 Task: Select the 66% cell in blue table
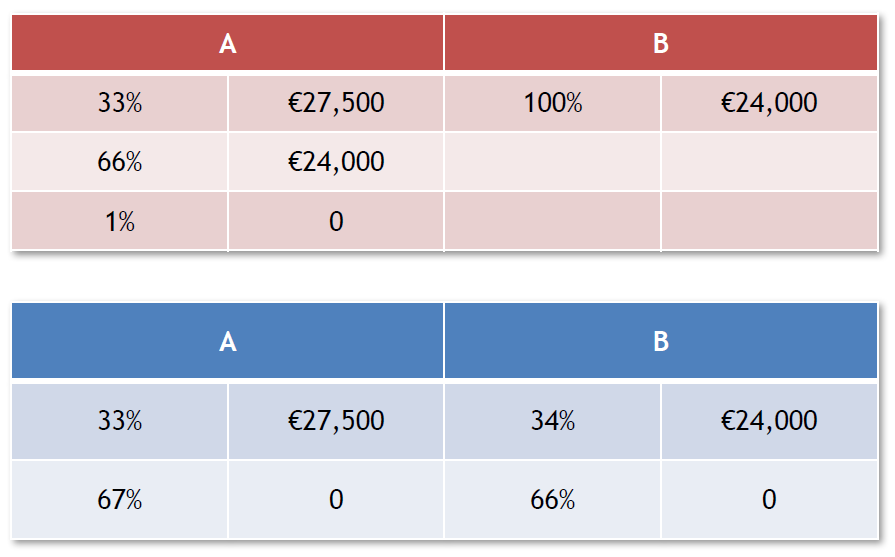(553, 500)
